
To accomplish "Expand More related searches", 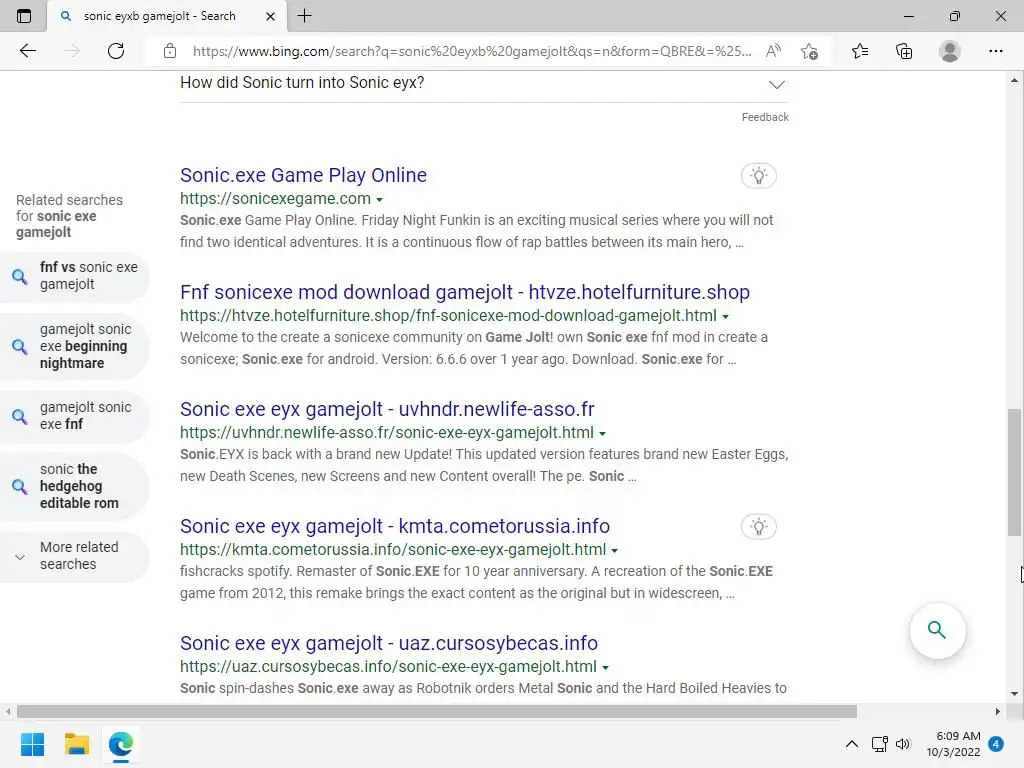I will click(75, 556).
